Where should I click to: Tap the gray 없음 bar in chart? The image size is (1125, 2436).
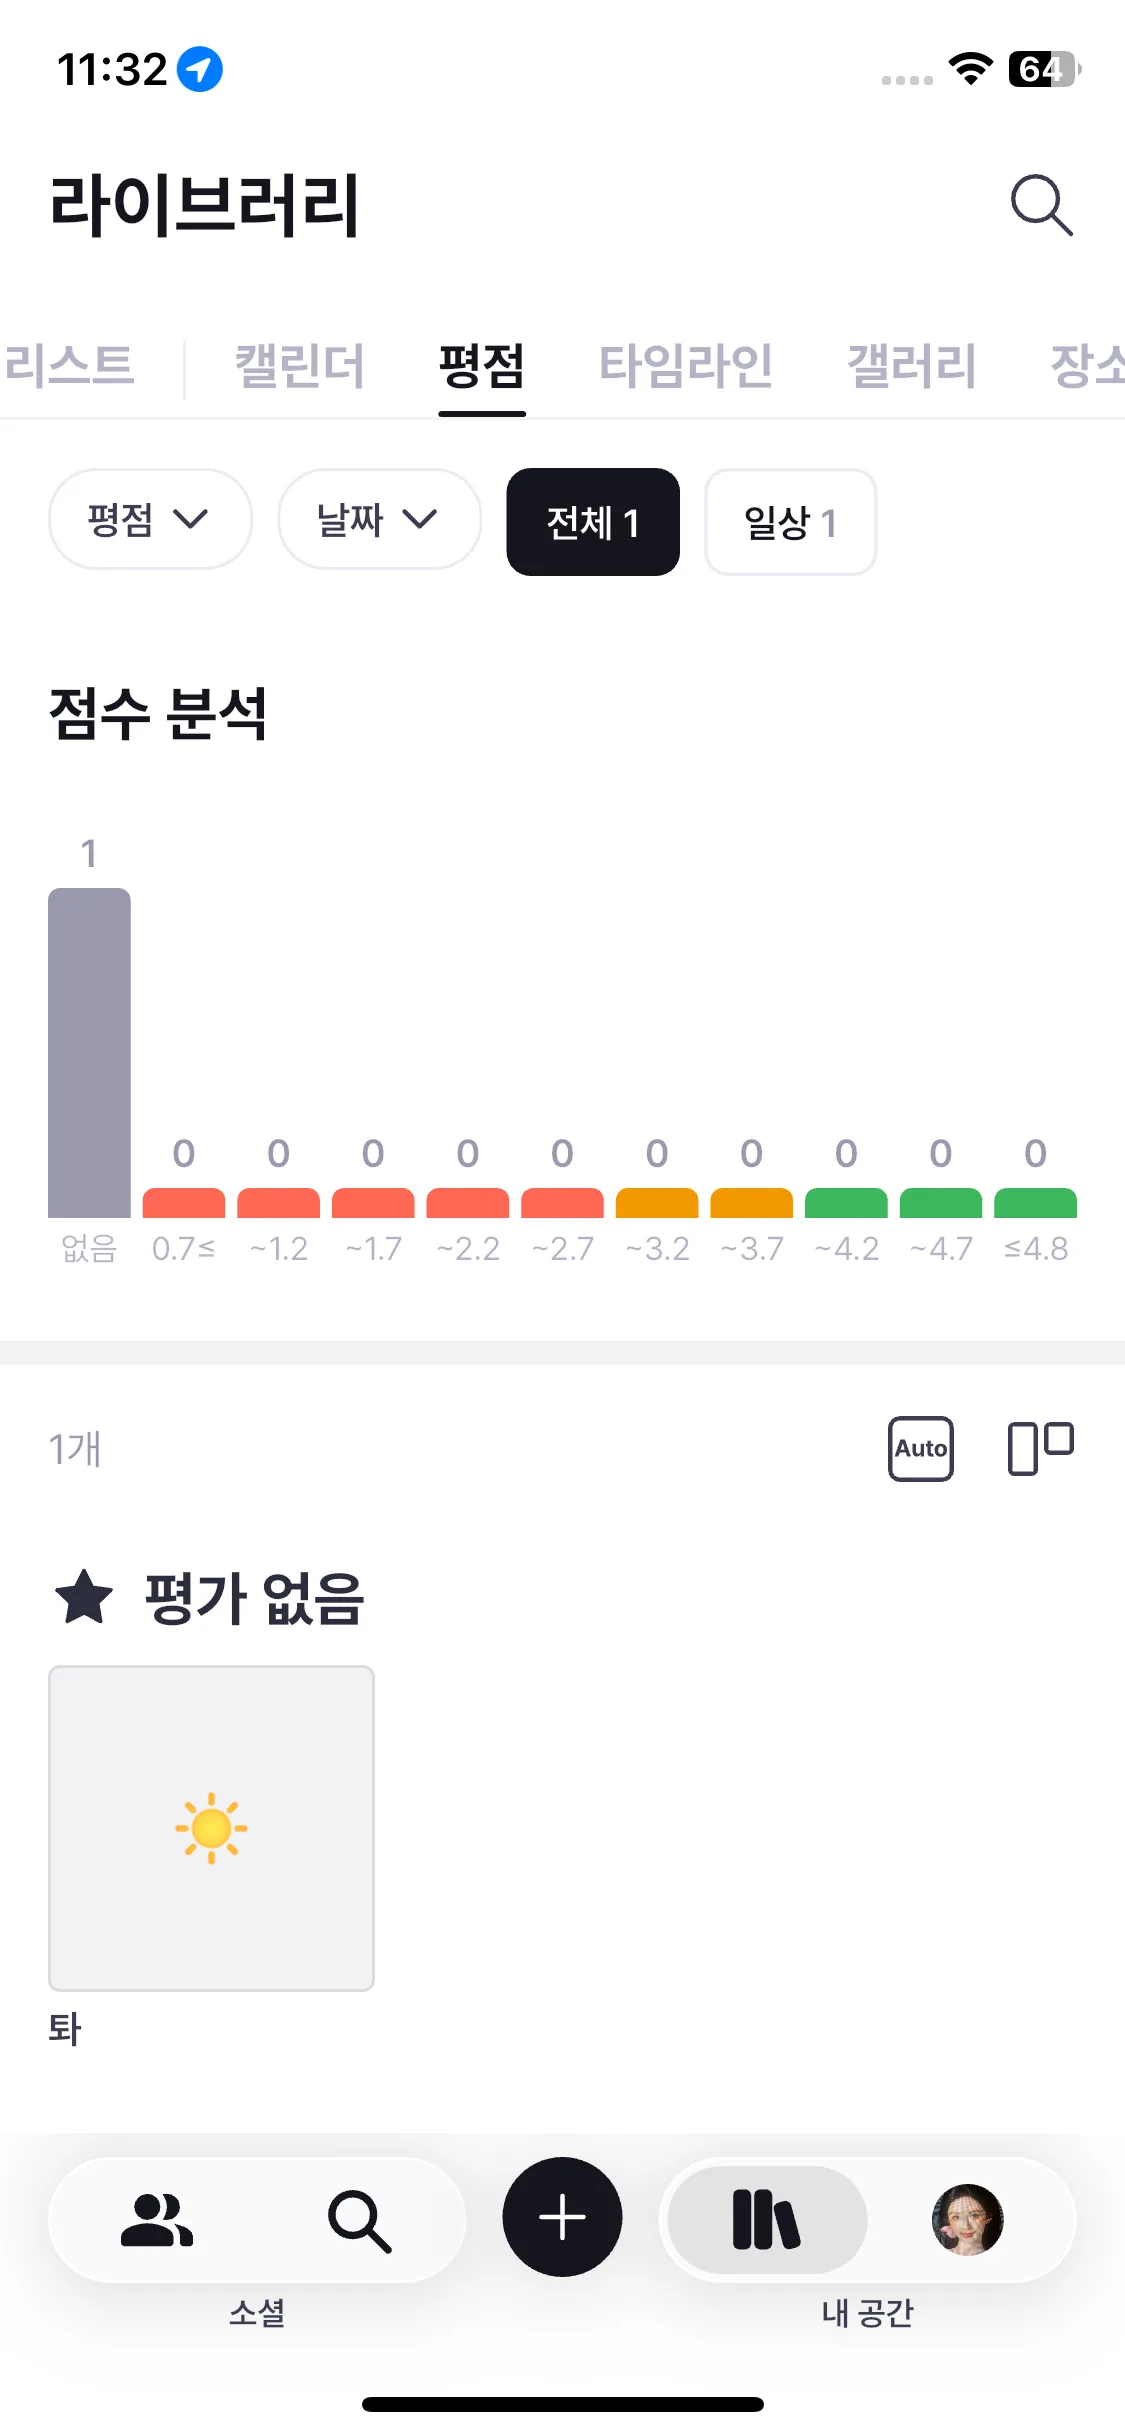pyautogui.click(x=89, y=1052)
